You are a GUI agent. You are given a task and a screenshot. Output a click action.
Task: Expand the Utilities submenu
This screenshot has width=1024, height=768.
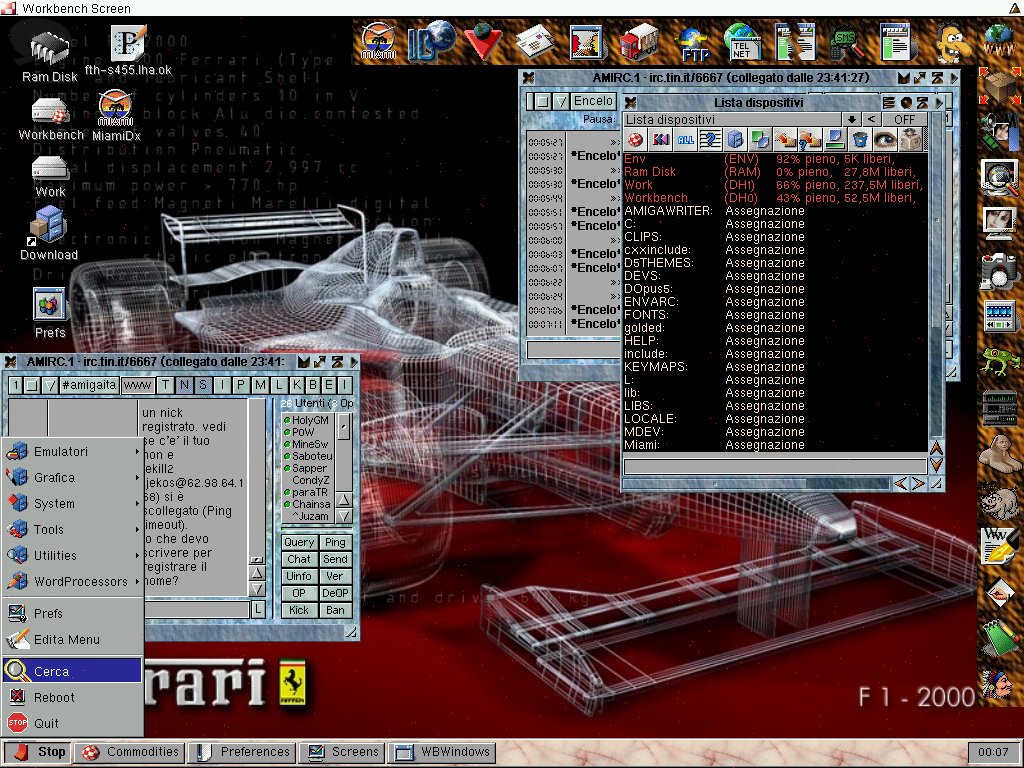point(72,556)
